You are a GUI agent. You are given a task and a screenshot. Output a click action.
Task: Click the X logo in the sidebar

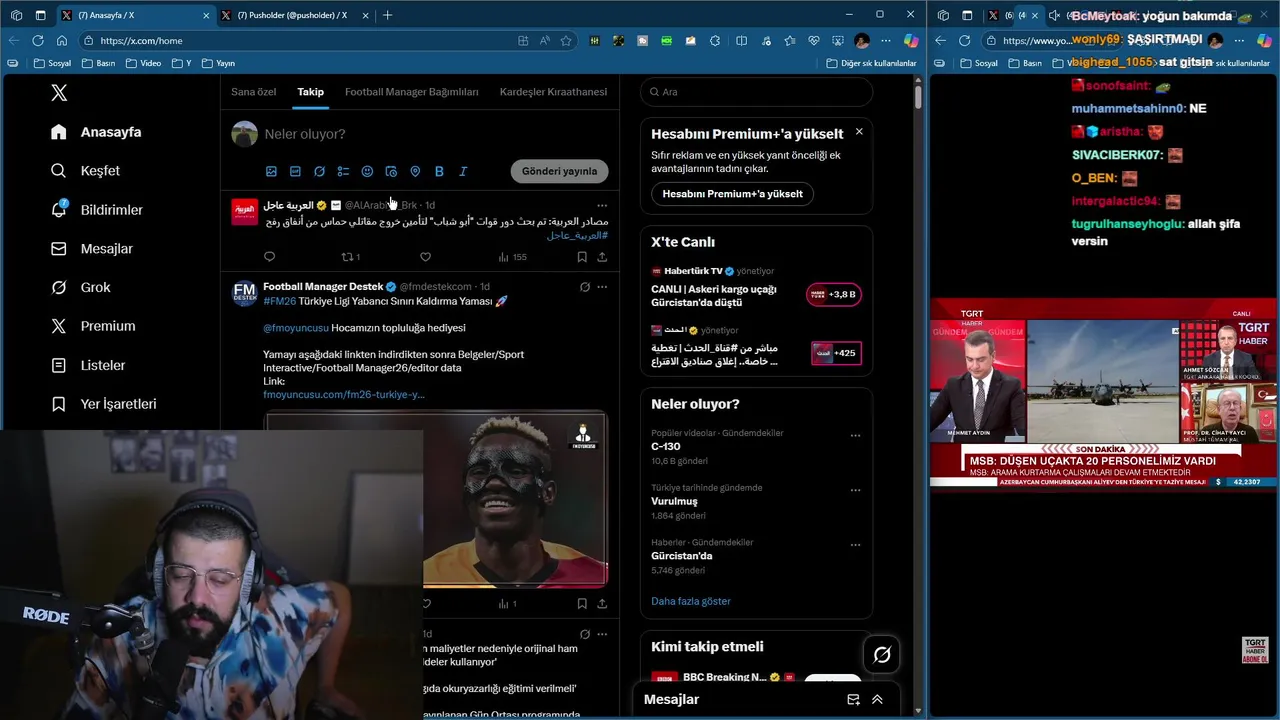pos(59,93)
